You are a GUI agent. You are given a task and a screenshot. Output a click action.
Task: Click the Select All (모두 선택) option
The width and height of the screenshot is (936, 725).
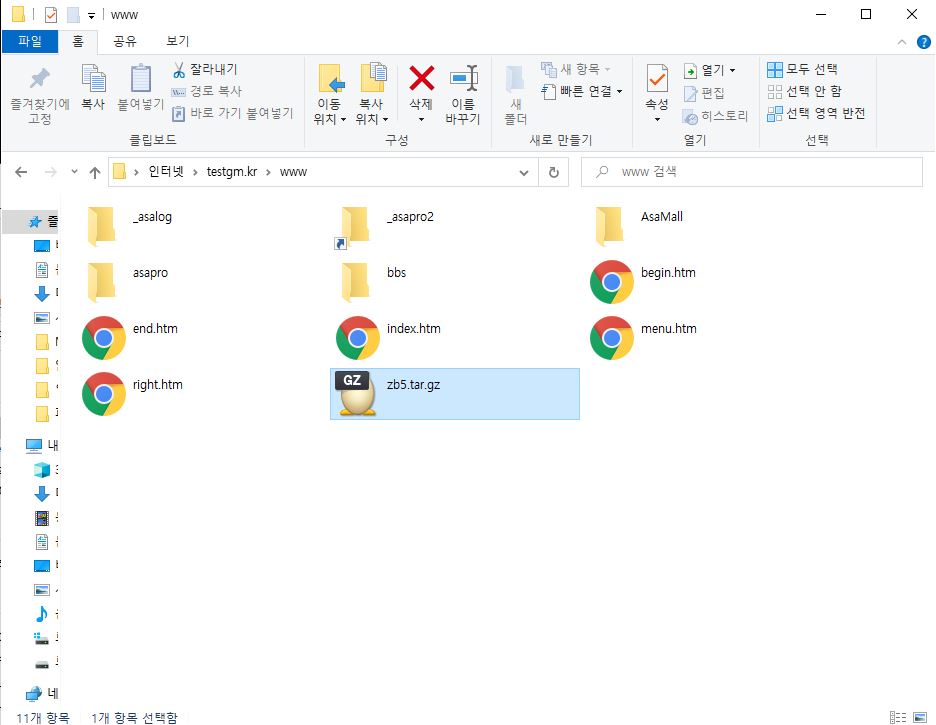click(803, 70)
